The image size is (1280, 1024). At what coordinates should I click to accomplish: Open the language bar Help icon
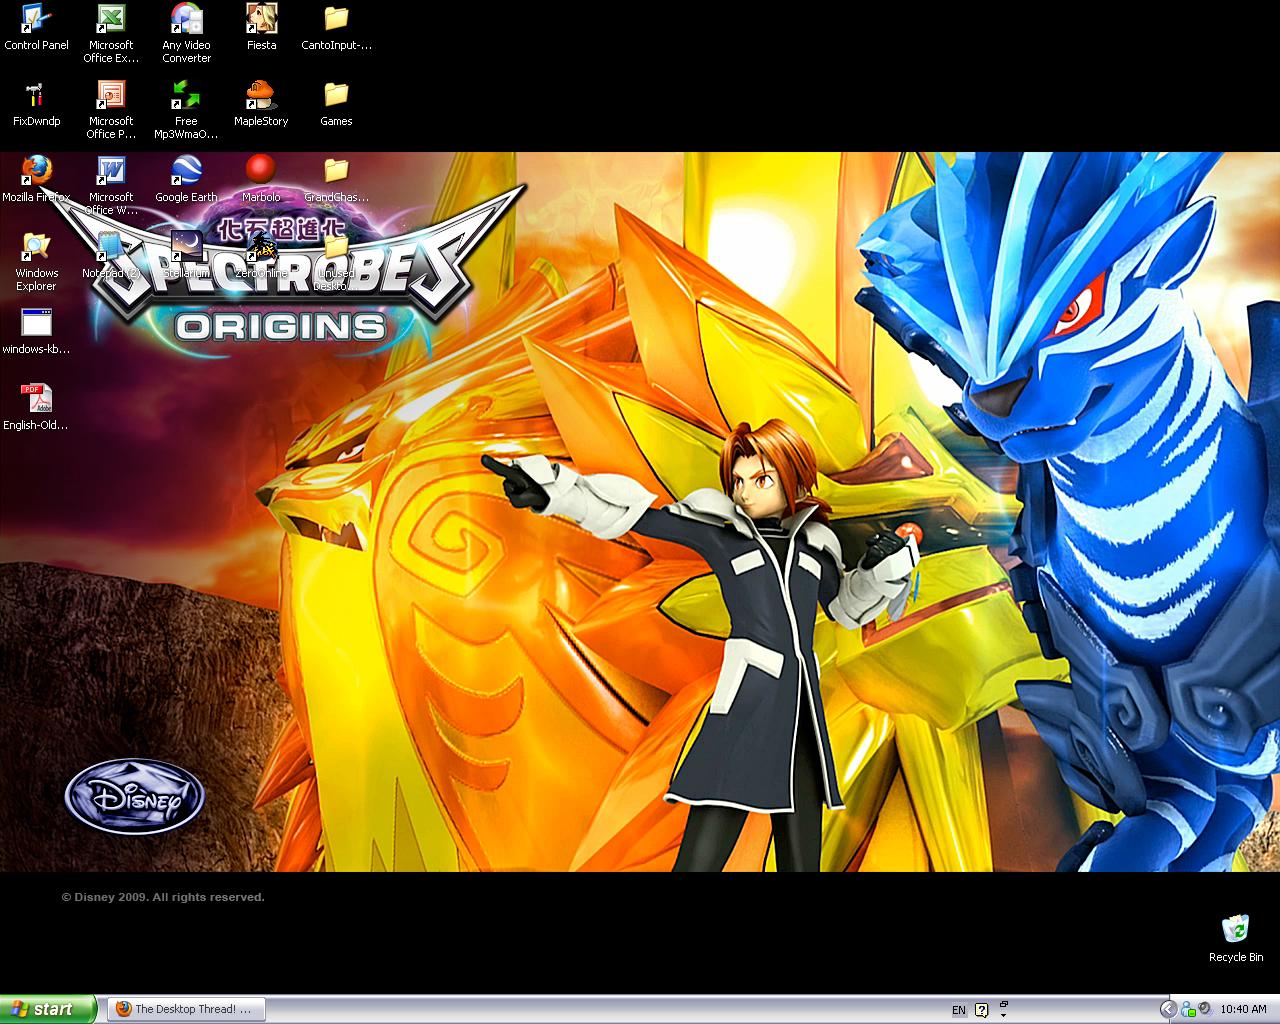(x=982, y=1010)
